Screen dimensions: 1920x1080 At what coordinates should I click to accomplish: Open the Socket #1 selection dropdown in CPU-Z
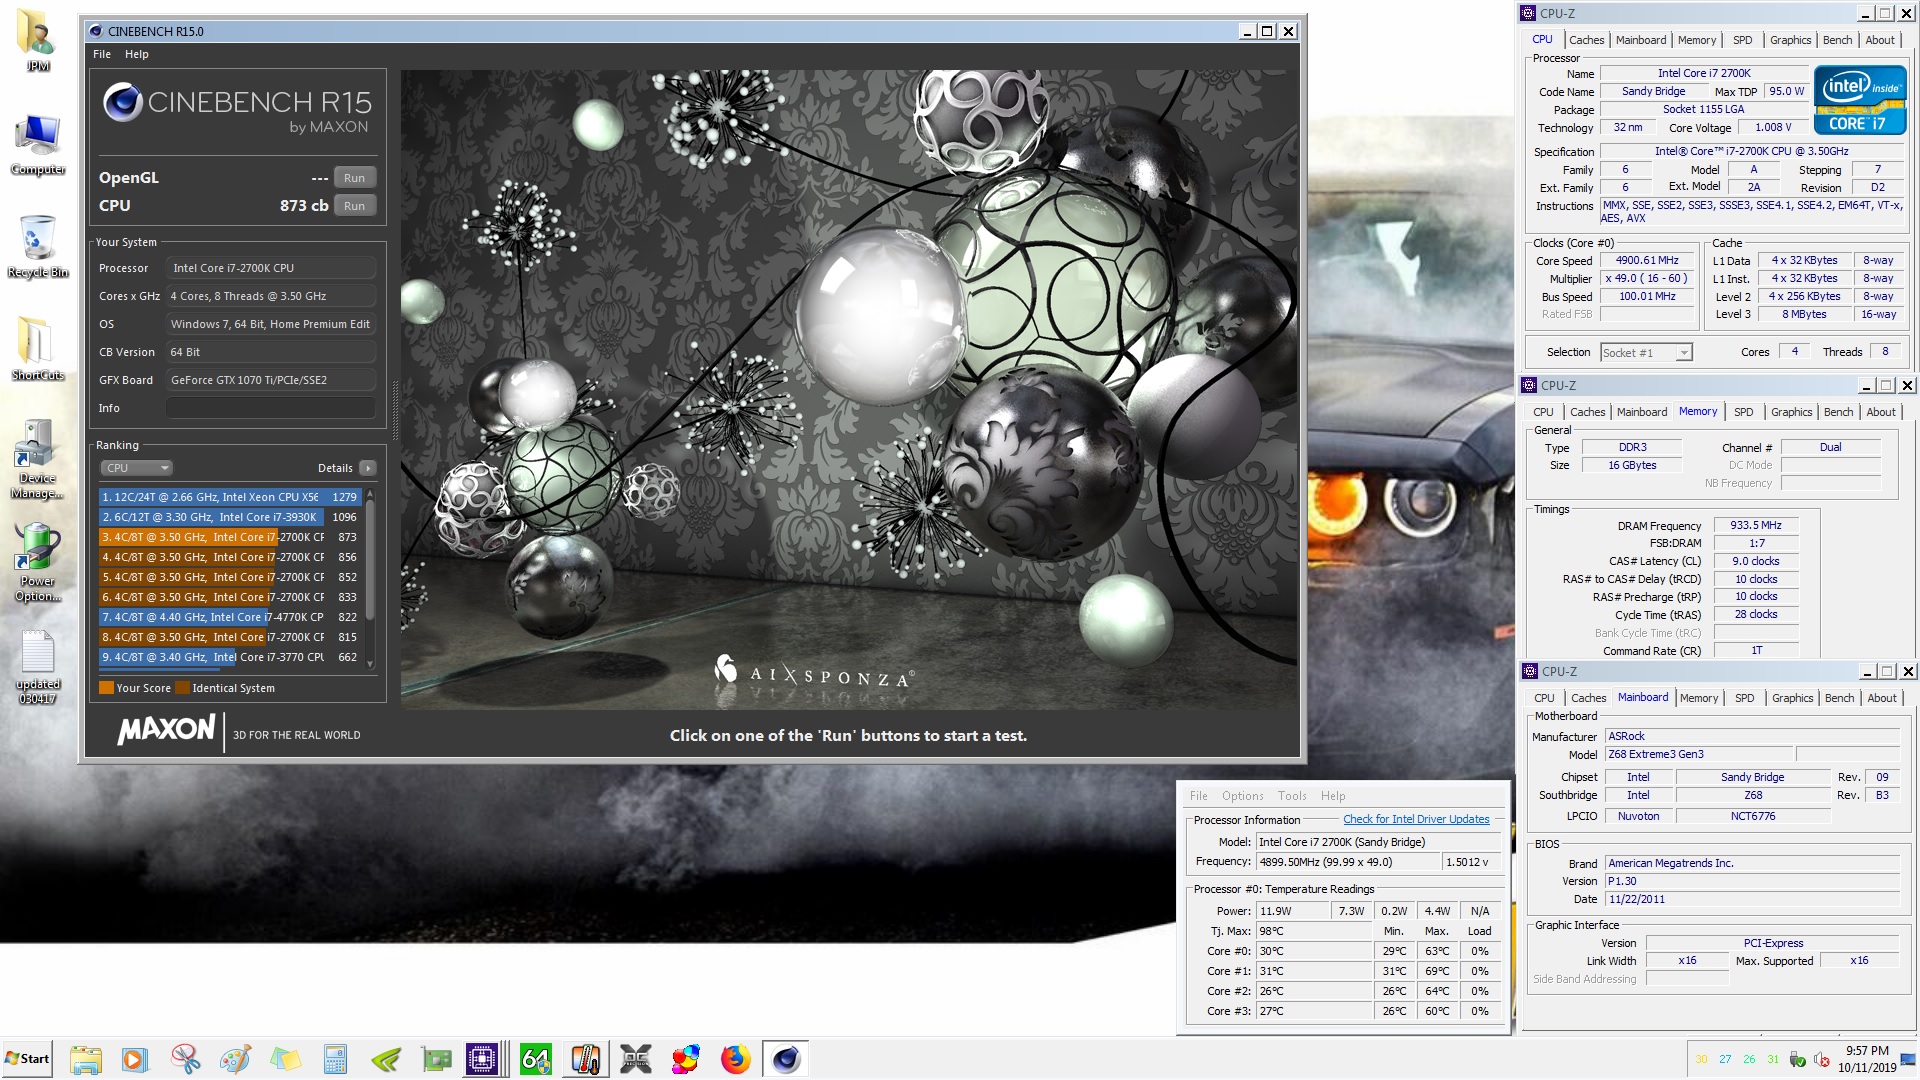(x=1645, y=352)
